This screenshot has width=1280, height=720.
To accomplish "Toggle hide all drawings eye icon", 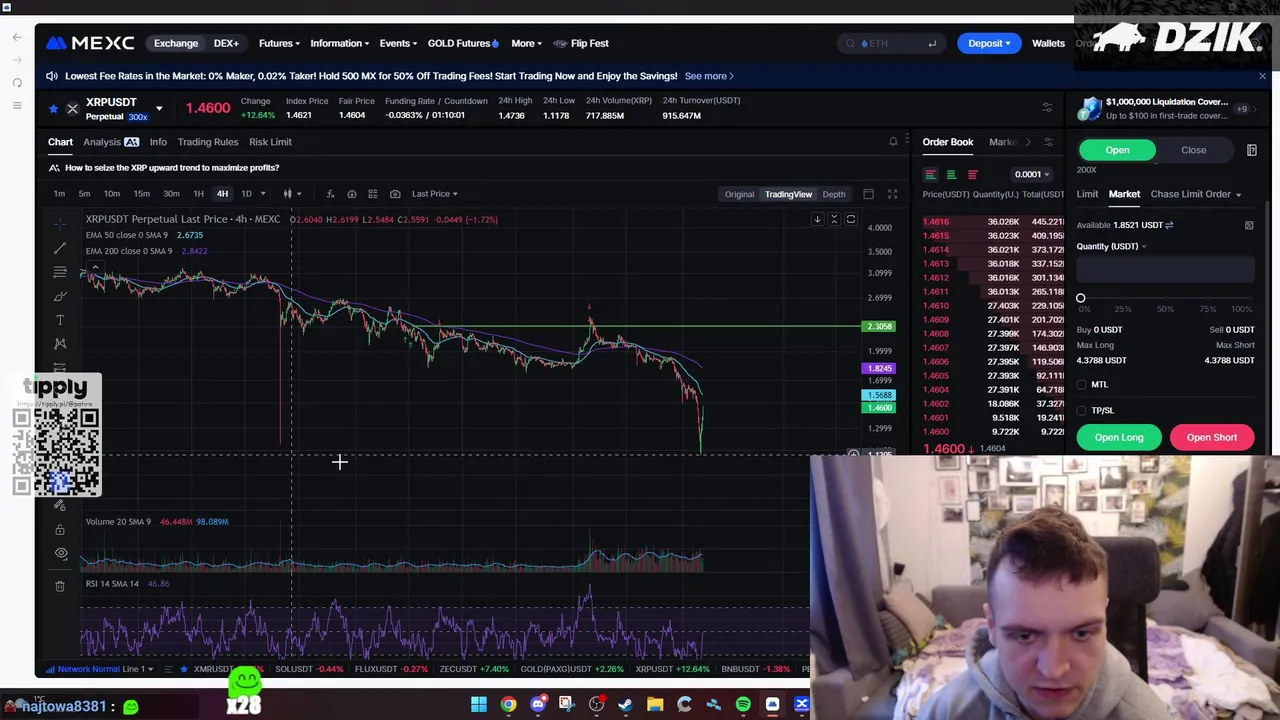I will point(61,553).
